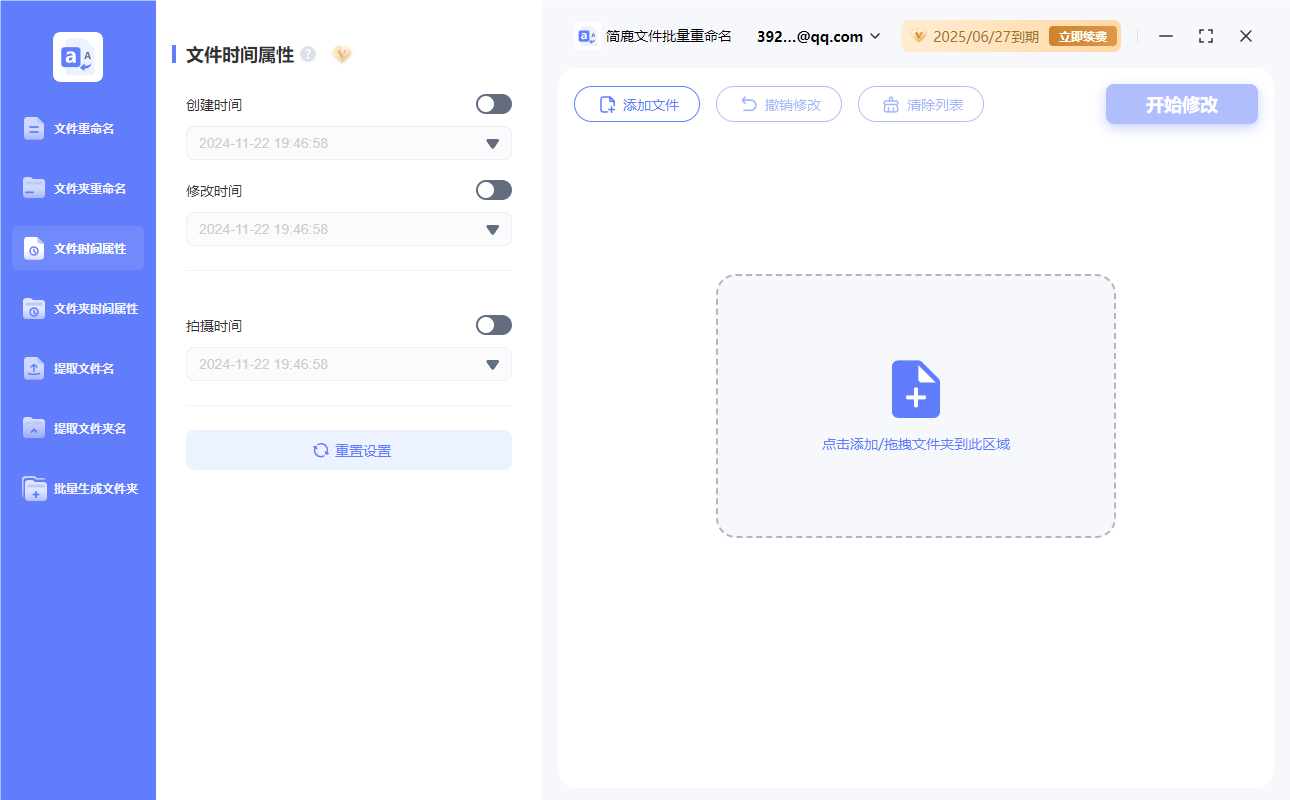1290x800 pixels.
Task: Select the 文件时间属性 sidebar tab
Action: [x=77, y=248]
